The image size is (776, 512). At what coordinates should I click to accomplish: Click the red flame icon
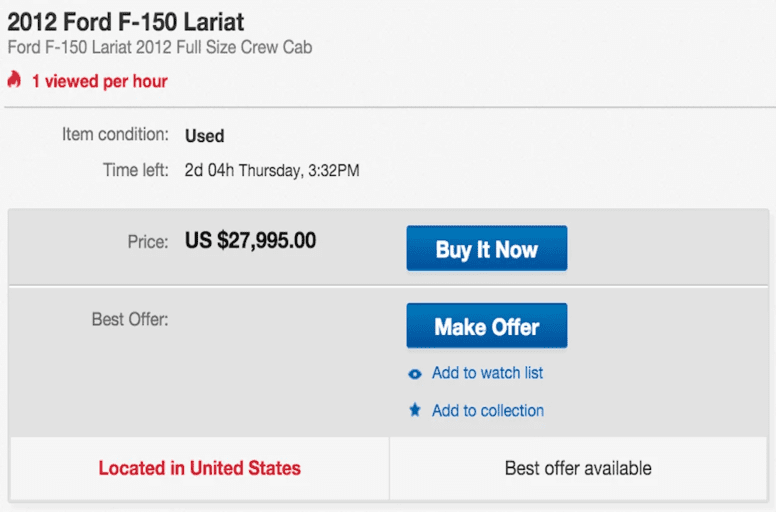coord(14,80)
